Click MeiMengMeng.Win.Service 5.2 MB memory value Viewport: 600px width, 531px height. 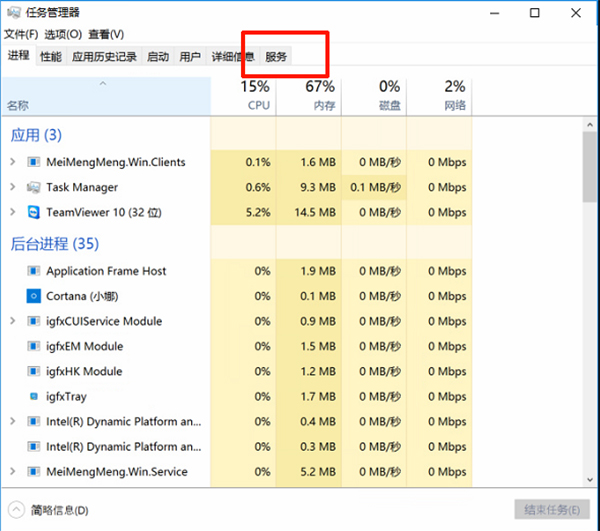[x=318, y=472]
